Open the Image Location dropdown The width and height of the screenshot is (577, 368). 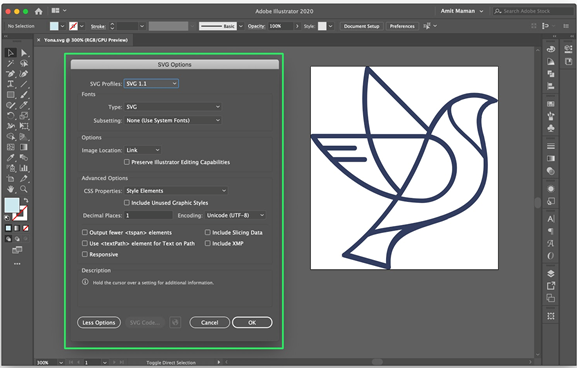click(x=143, y=150)
